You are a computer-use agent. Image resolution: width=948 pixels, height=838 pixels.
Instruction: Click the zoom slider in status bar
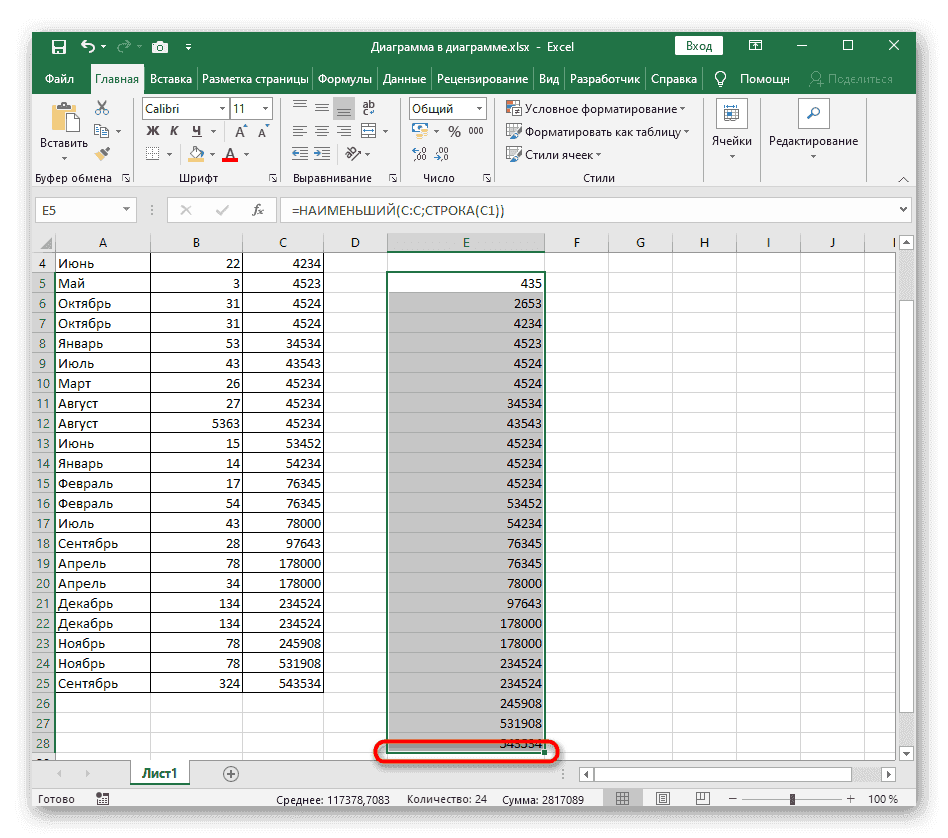793,799
